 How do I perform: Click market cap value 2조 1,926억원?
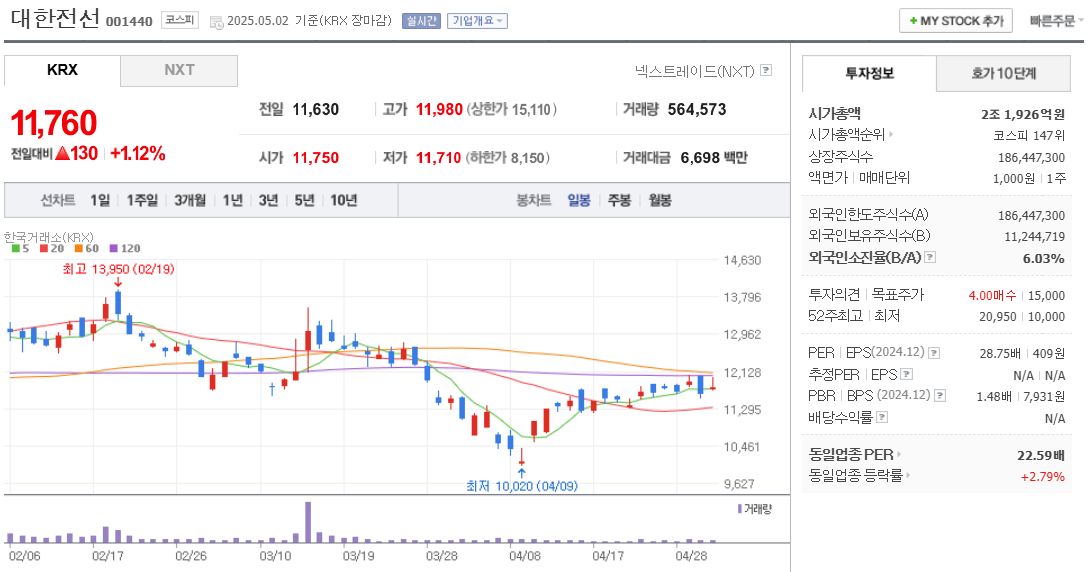pos(1023,114)
